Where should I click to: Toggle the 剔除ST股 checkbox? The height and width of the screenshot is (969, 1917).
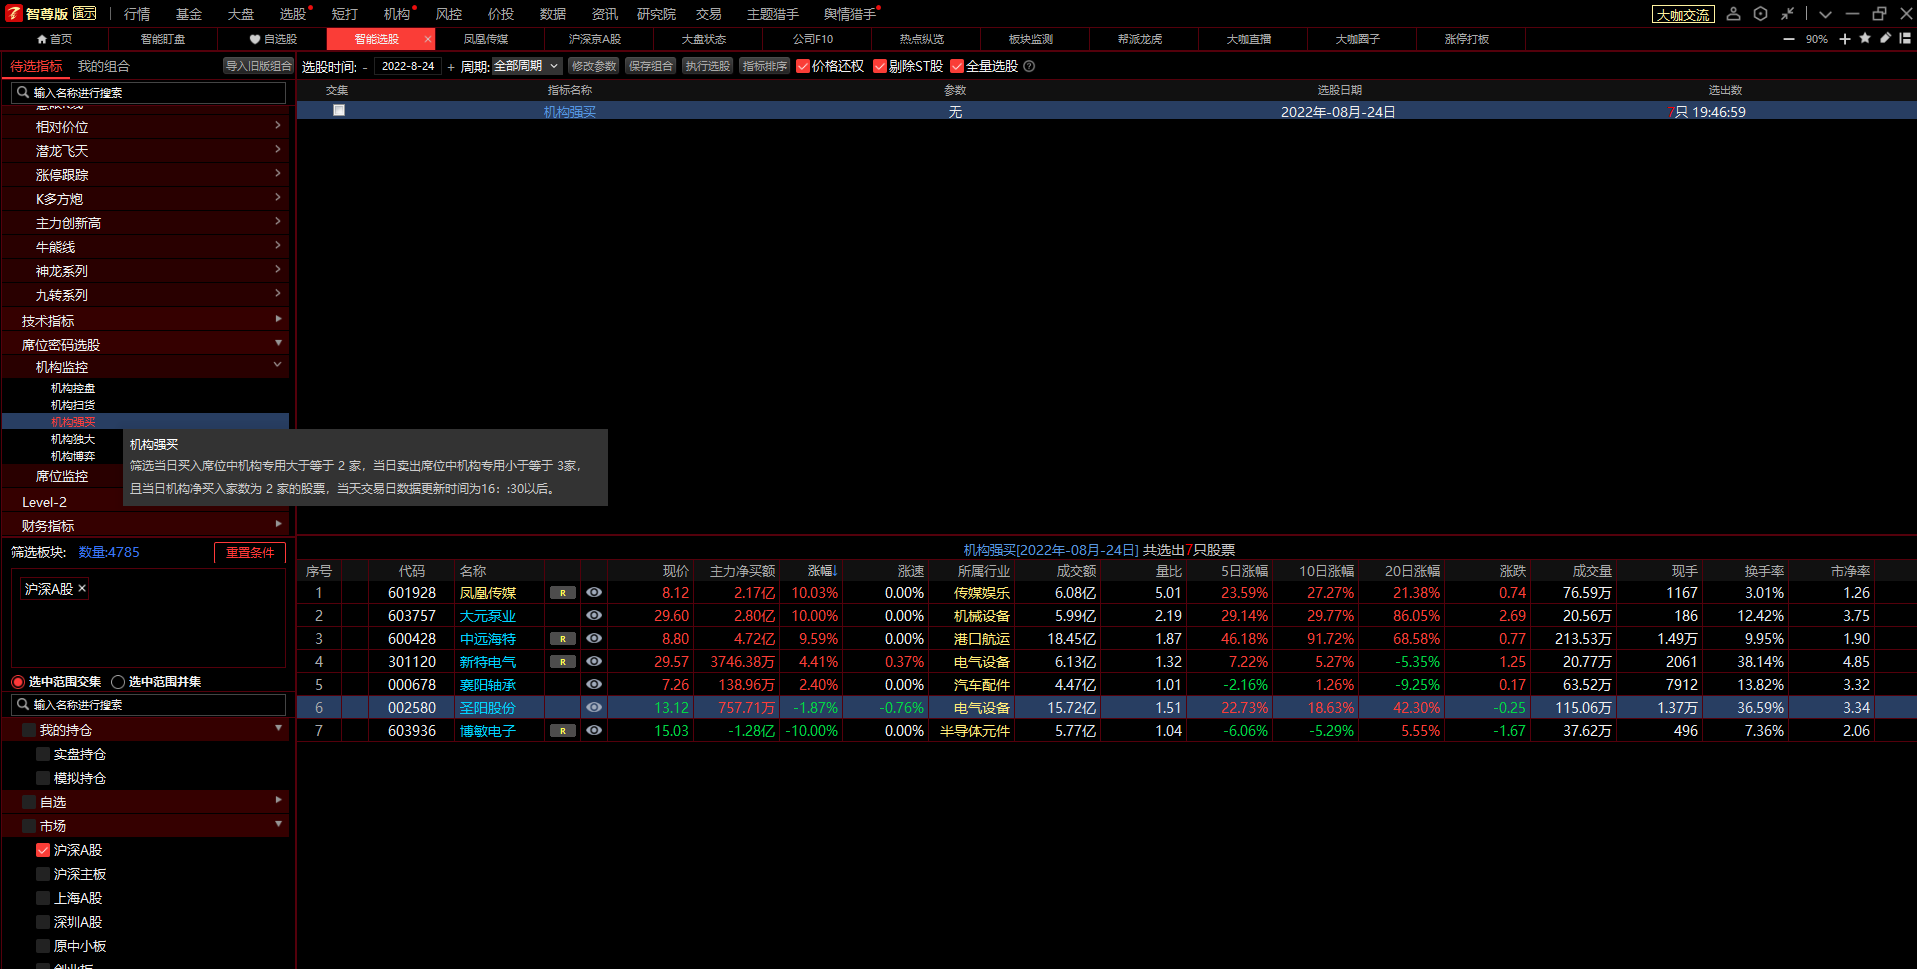click(x=880, y=66)
